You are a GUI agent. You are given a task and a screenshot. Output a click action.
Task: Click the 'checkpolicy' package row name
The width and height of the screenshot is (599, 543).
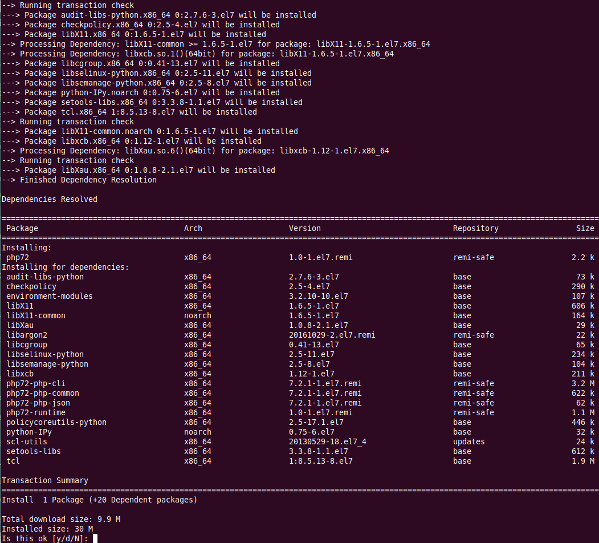coord(31,286)
